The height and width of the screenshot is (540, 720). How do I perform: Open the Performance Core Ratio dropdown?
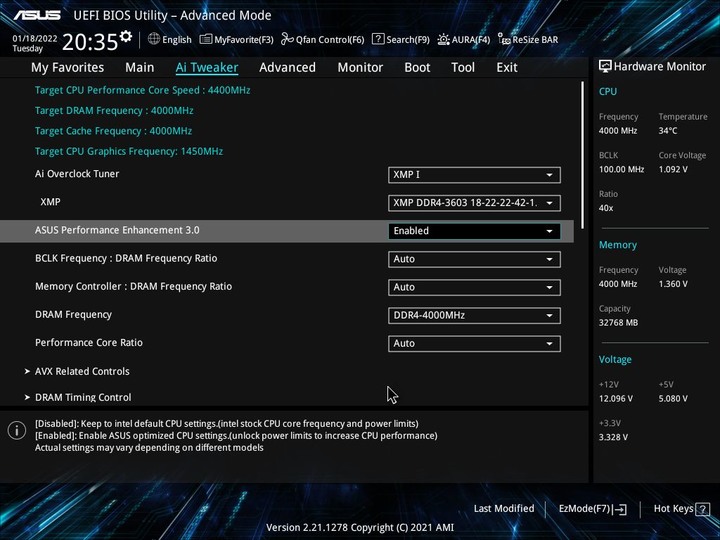click(x=474, y=343)
